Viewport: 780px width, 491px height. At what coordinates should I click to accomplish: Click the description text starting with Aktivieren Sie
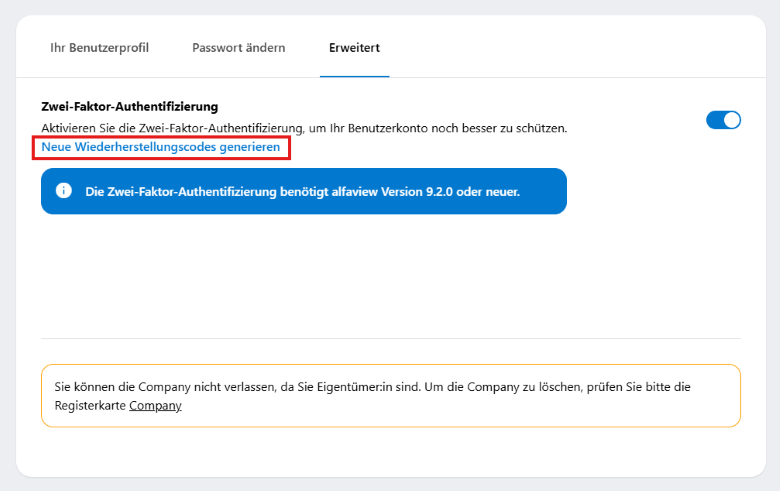[303, 128]
